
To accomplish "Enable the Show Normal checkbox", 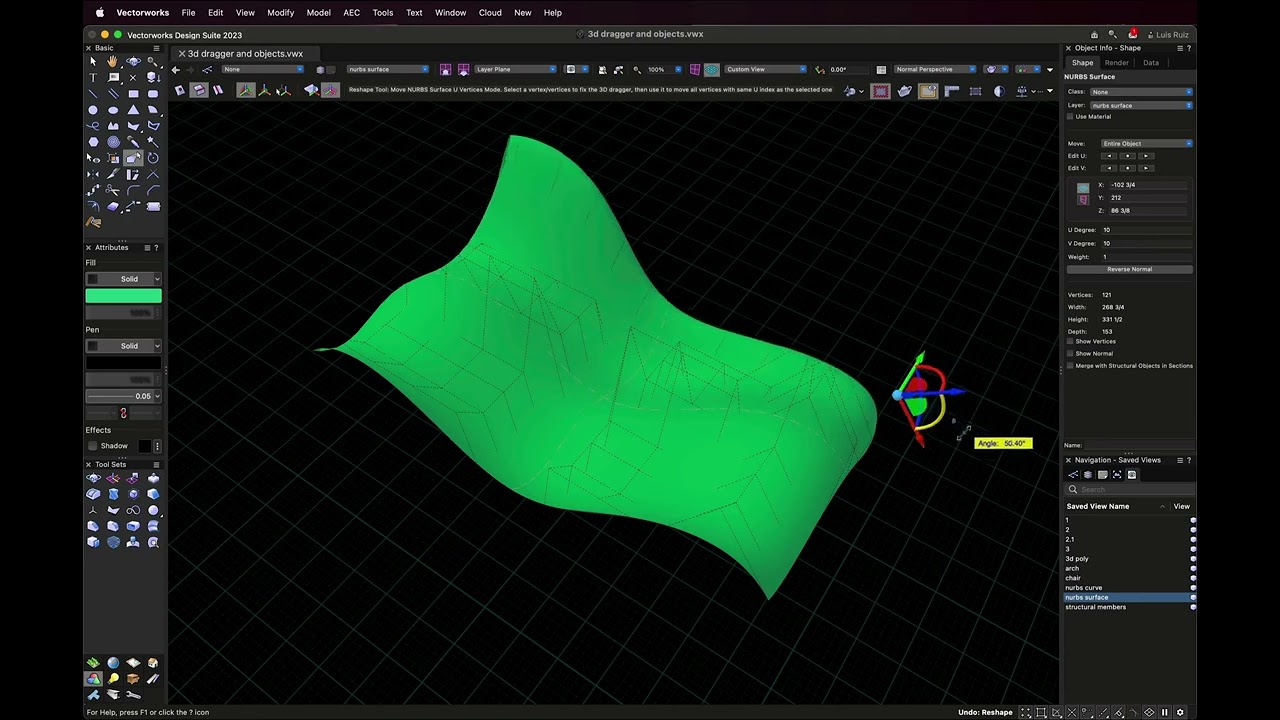I will [1070, 353].
